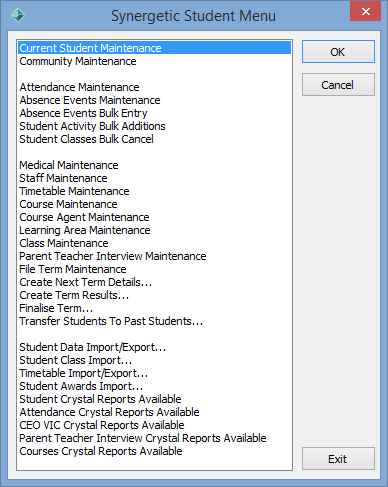The height and width of the screenshot is (487, 388).
Task: Select Course Agent Maintenance
Action: (84, 217)
